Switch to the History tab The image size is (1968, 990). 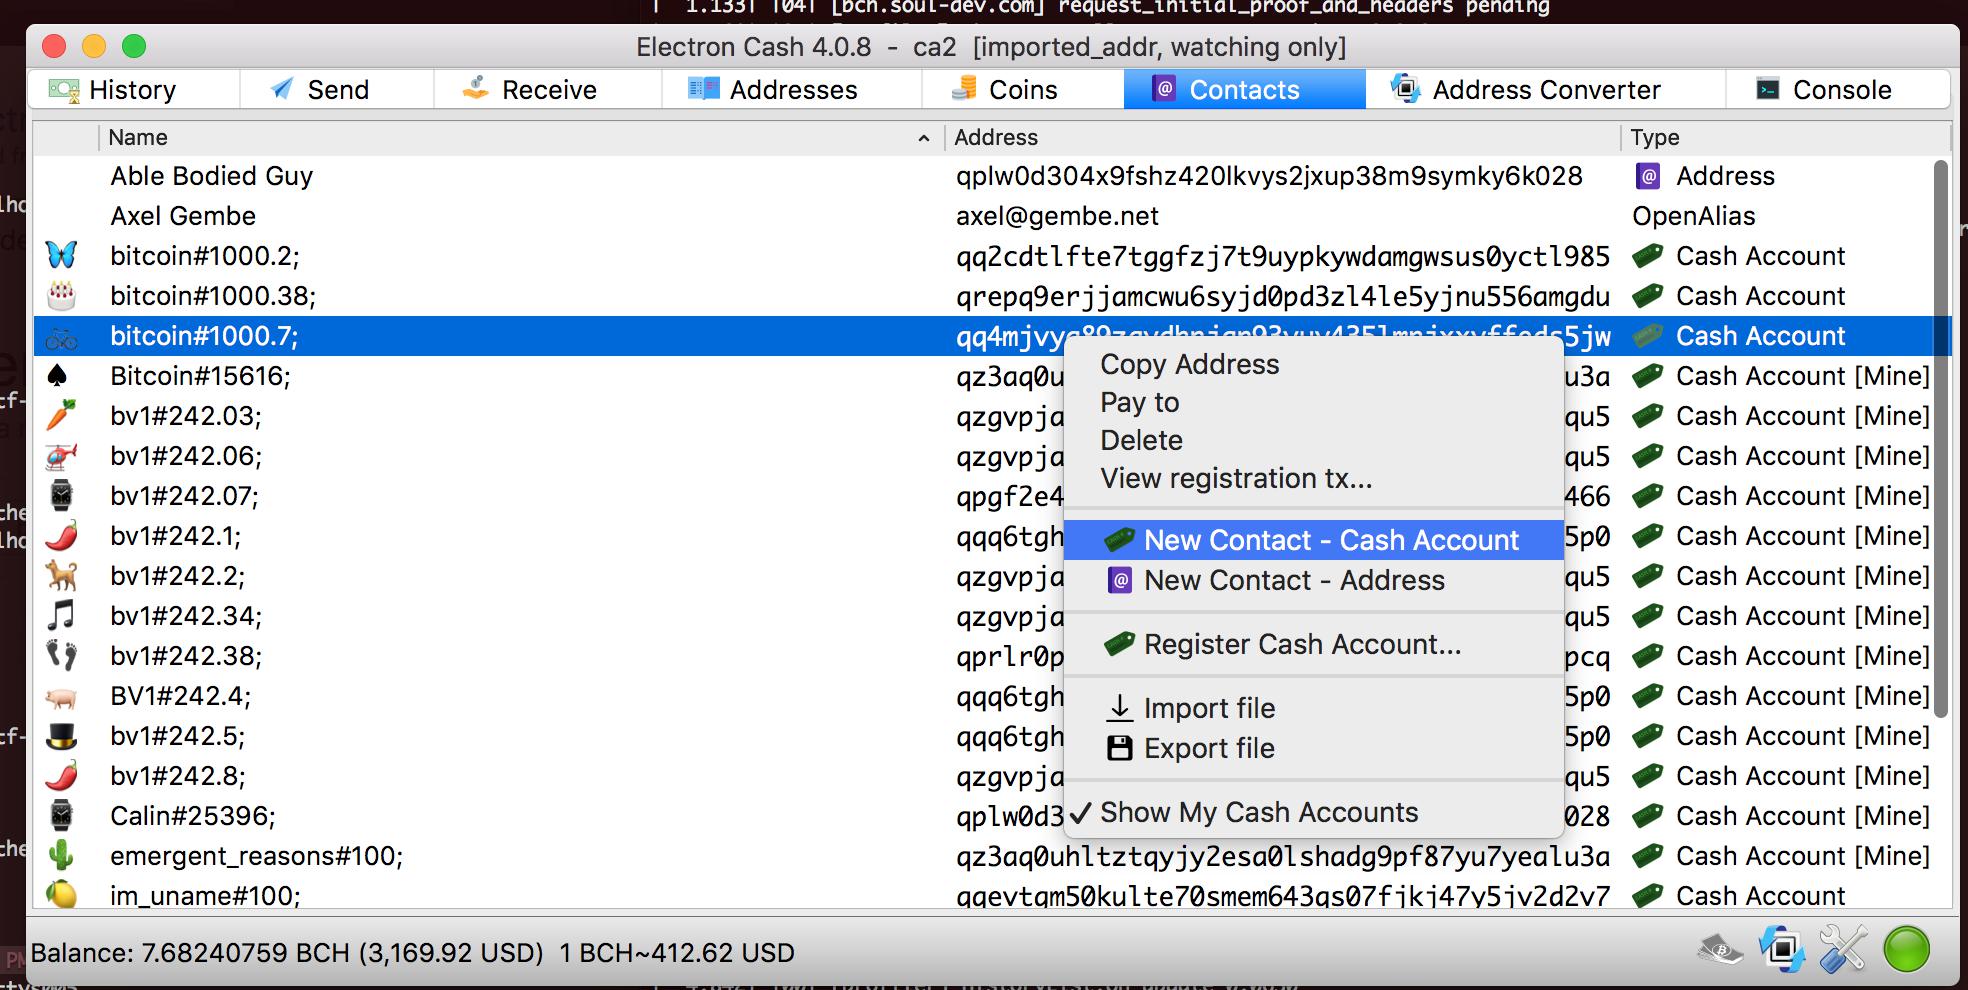tap(134, 90)
